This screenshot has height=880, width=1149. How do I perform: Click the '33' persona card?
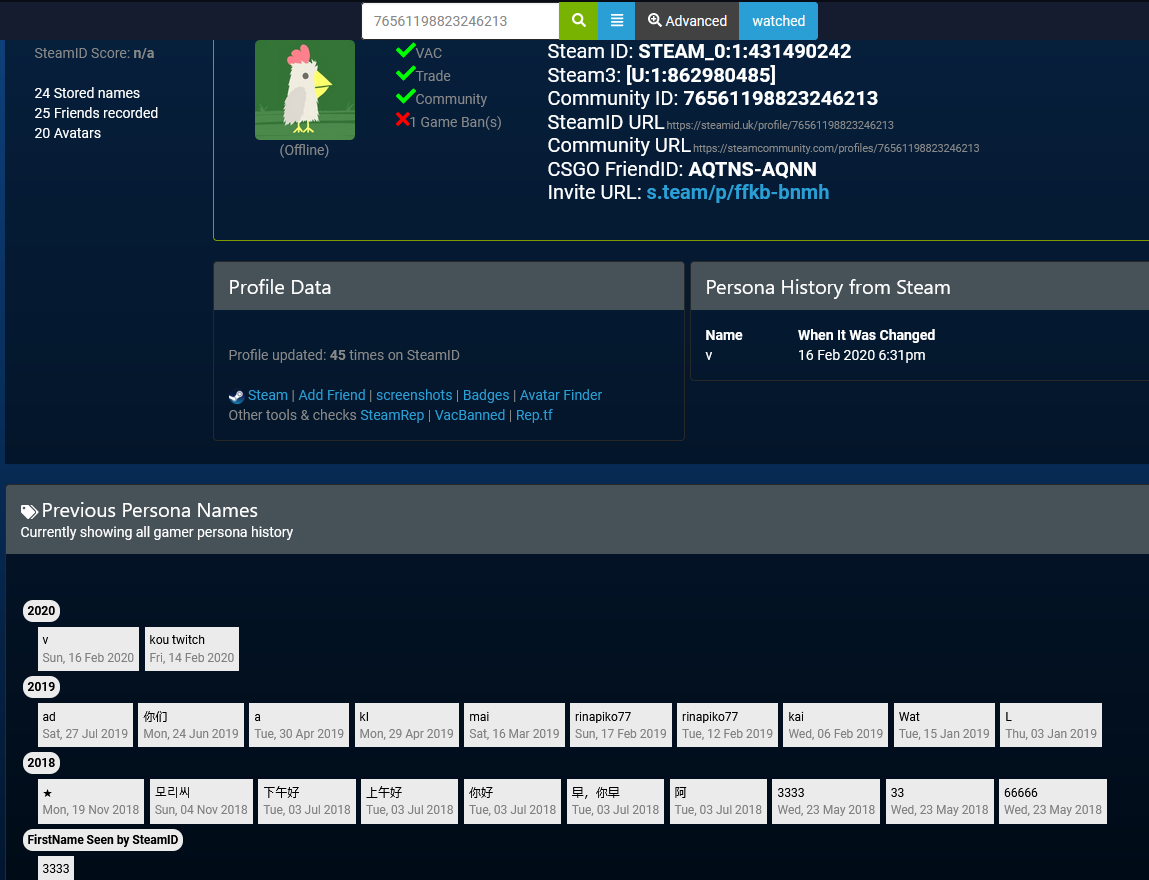tap(939, 801)
